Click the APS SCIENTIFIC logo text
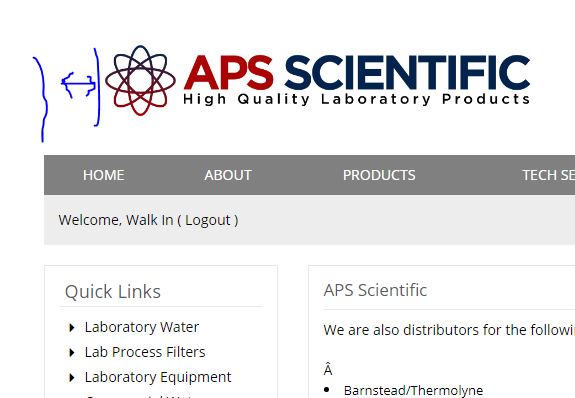The image size is (575, 398). click(x=357, y=73)
